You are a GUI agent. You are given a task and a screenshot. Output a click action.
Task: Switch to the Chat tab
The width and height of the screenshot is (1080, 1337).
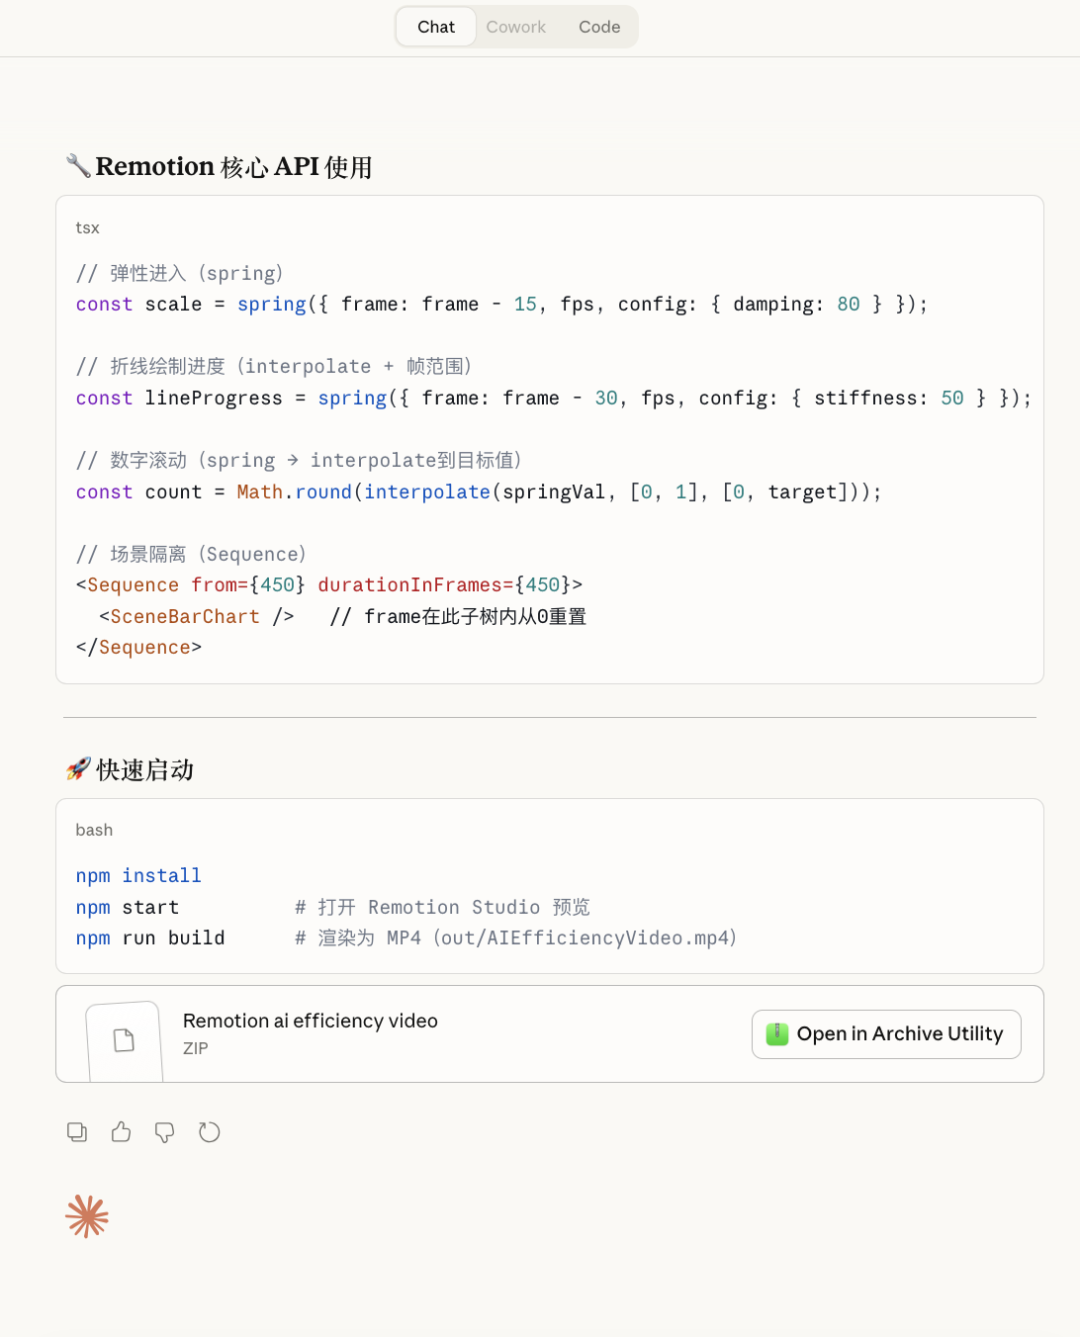point(436,27)
